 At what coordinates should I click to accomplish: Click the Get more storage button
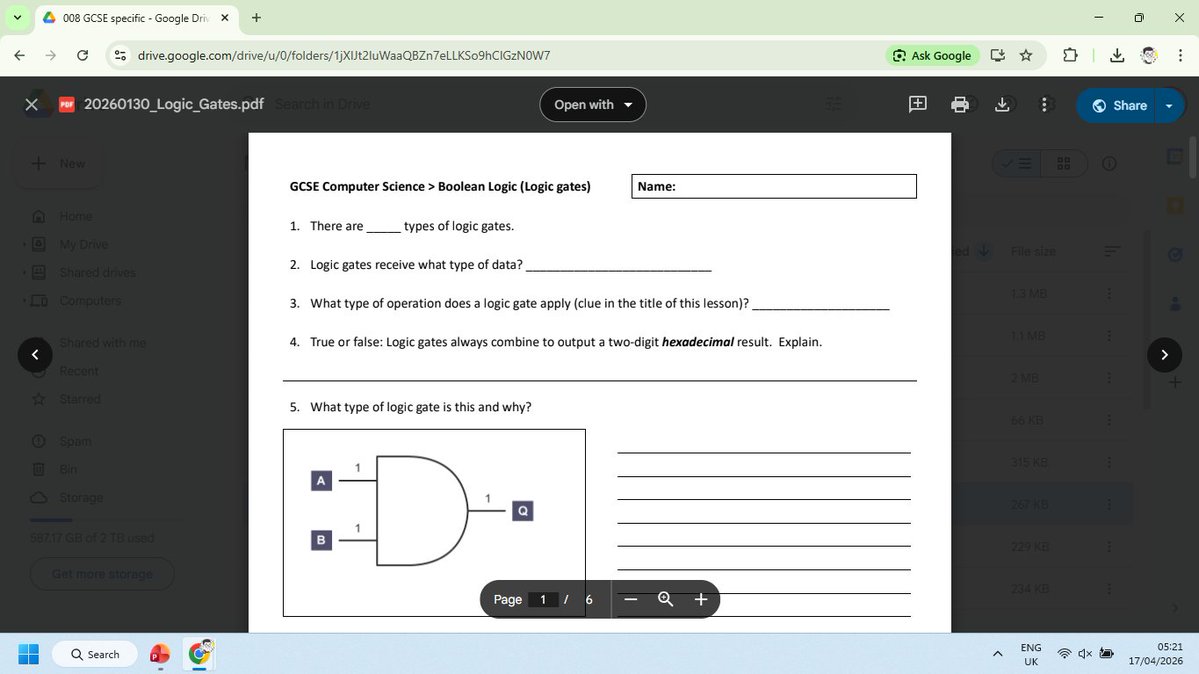coord(102,574)
